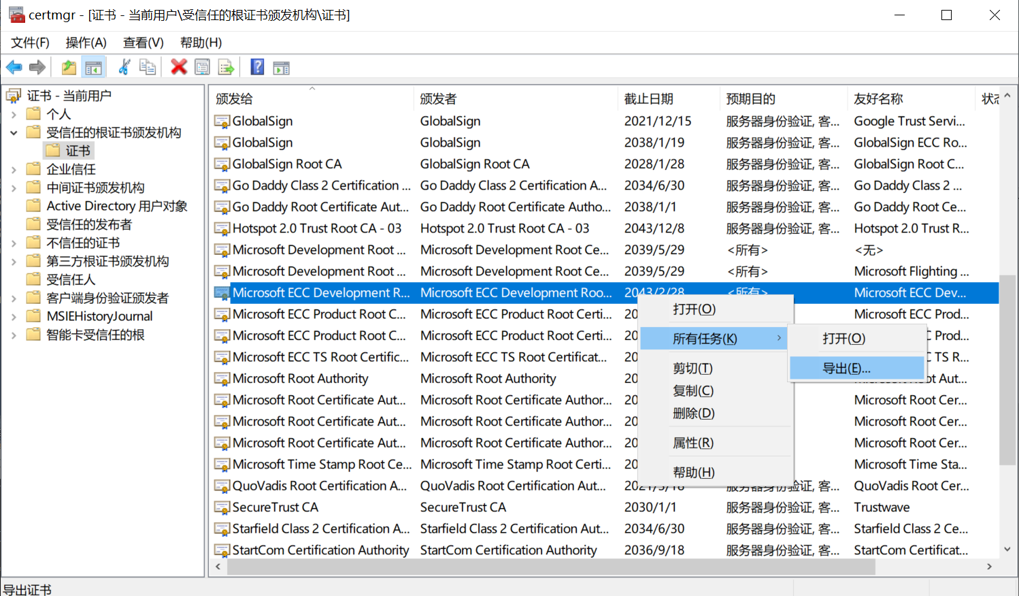Click the certificate icon of GlobalSign Root CA
1019x596 pixels.
tap(222, 164)
